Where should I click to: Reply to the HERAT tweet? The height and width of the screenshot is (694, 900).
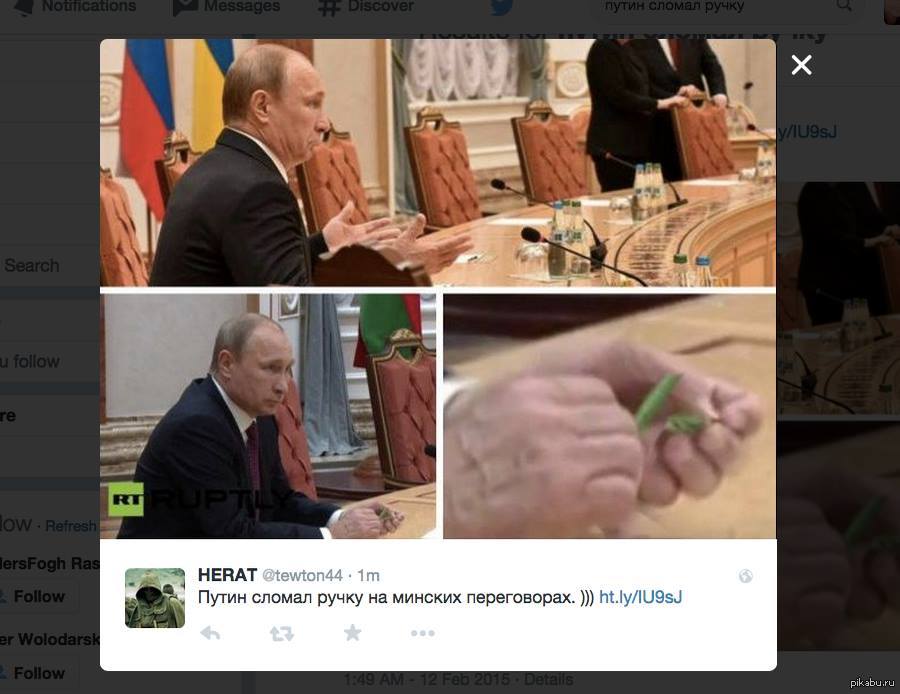point(210,633)
